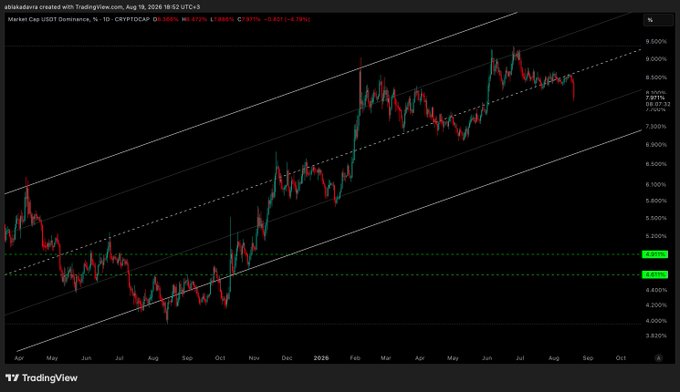Click the 7.300% price axis label
This screenshot has height=392, width=680.
click(656, 127)
